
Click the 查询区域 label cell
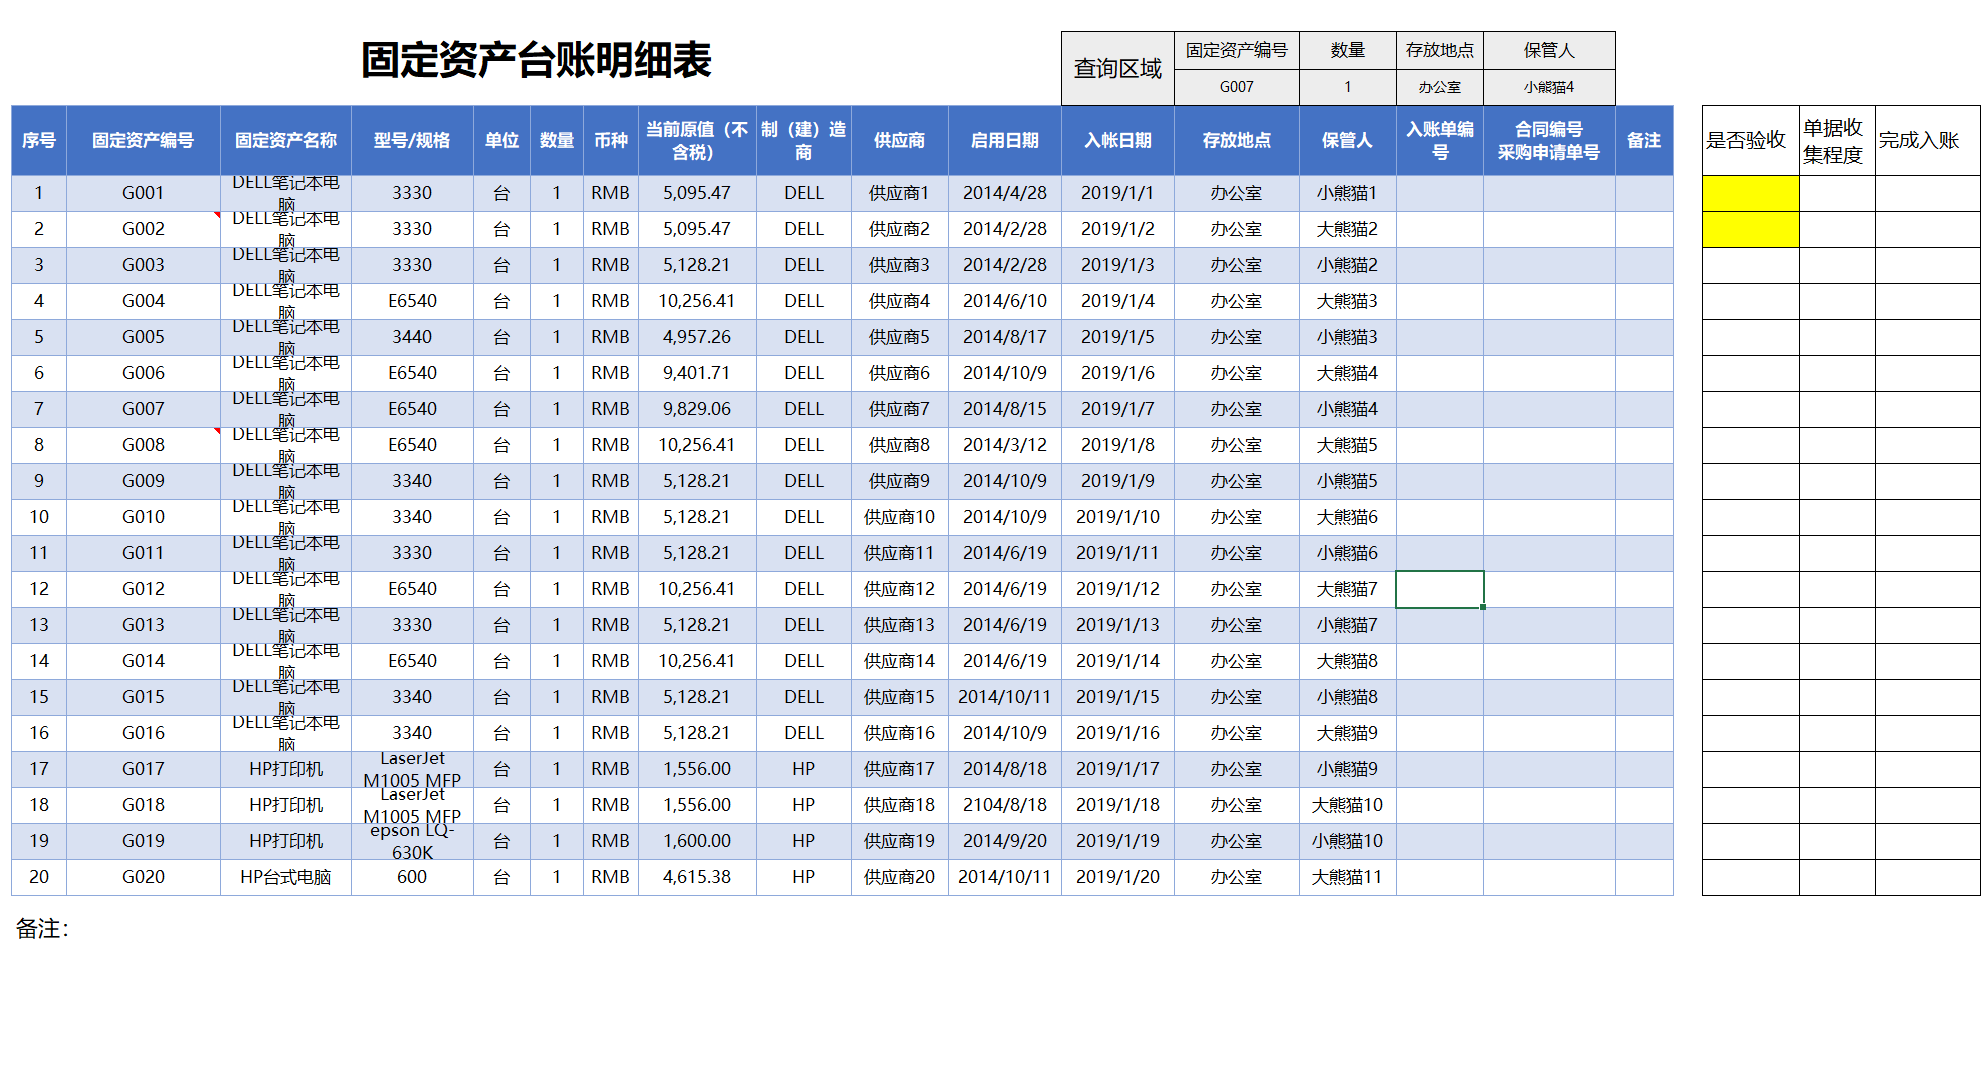1118,68
